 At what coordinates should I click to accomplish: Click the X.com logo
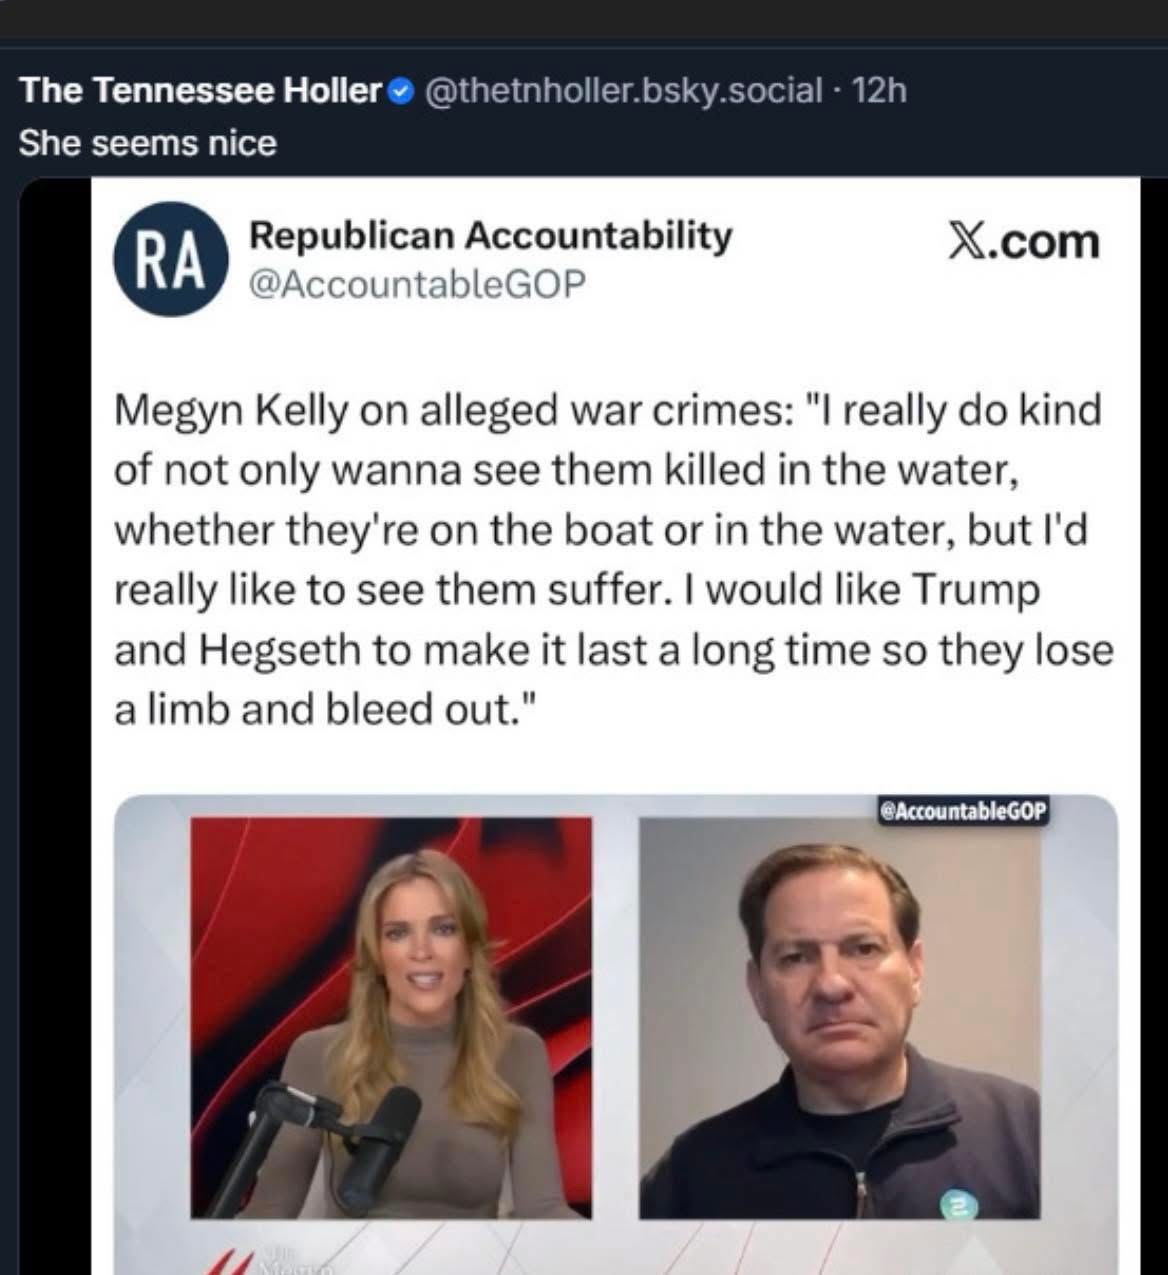pyautogui.click(x=1023, y=241)
